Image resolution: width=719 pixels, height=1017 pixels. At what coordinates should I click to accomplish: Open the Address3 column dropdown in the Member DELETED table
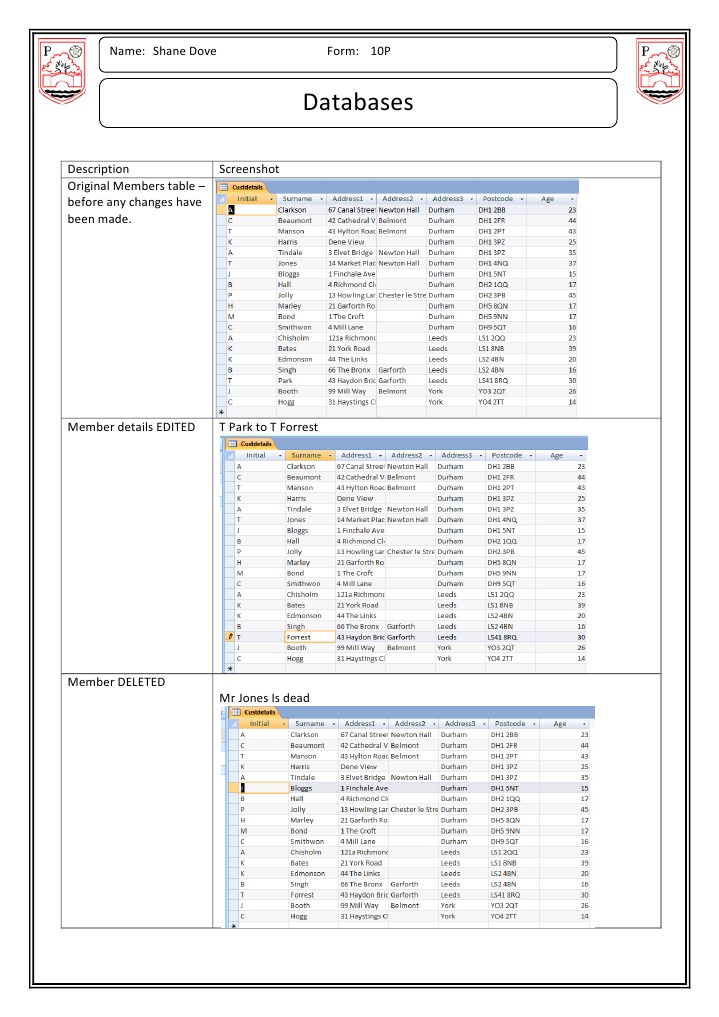click(484, 724)
